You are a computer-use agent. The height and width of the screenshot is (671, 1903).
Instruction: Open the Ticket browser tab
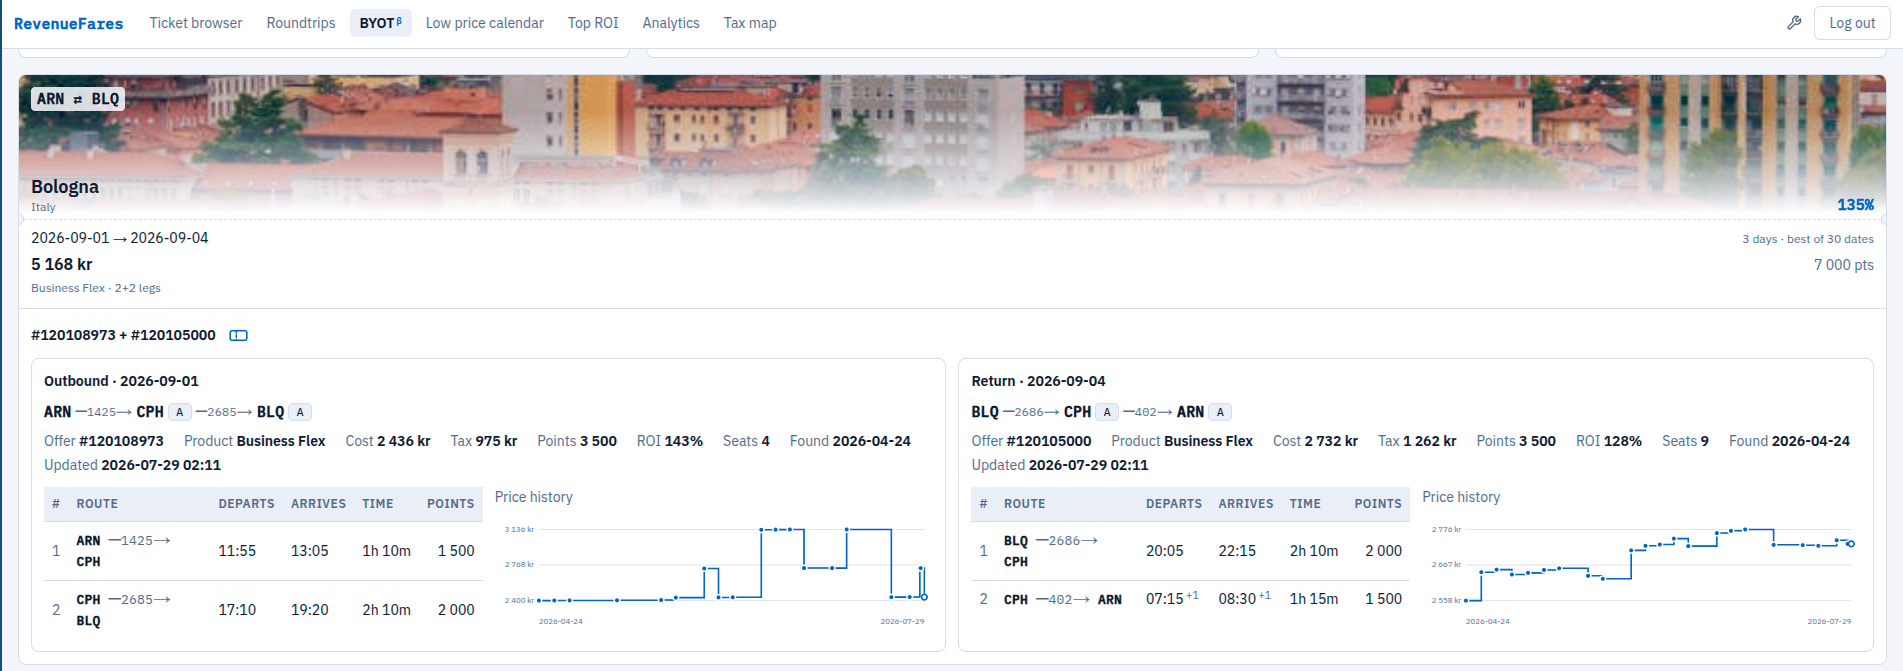(x=196, y=23)
